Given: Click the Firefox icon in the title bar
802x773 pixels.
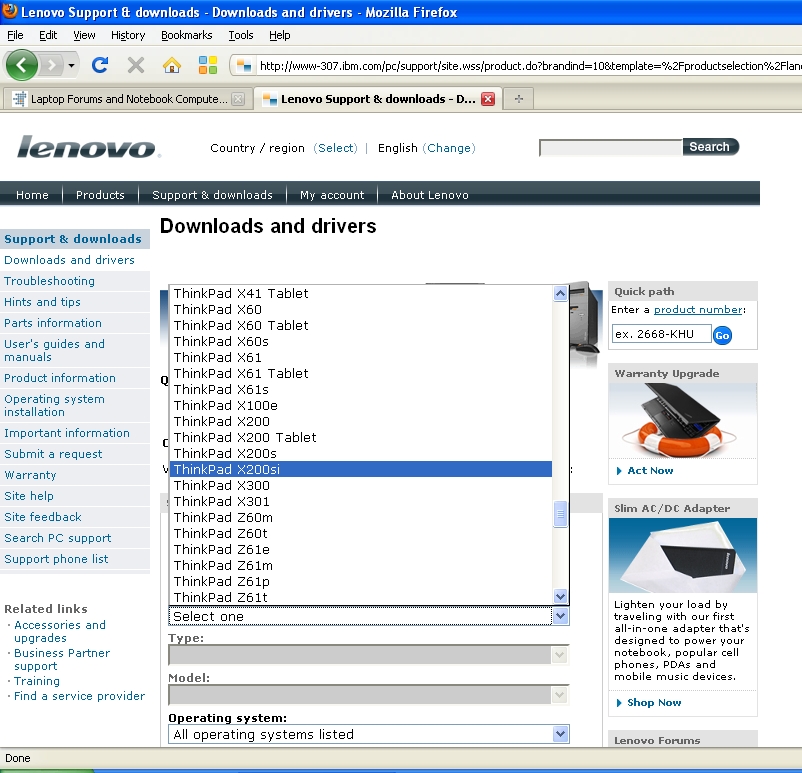Looking at the screenshot, I should (10, 11).
